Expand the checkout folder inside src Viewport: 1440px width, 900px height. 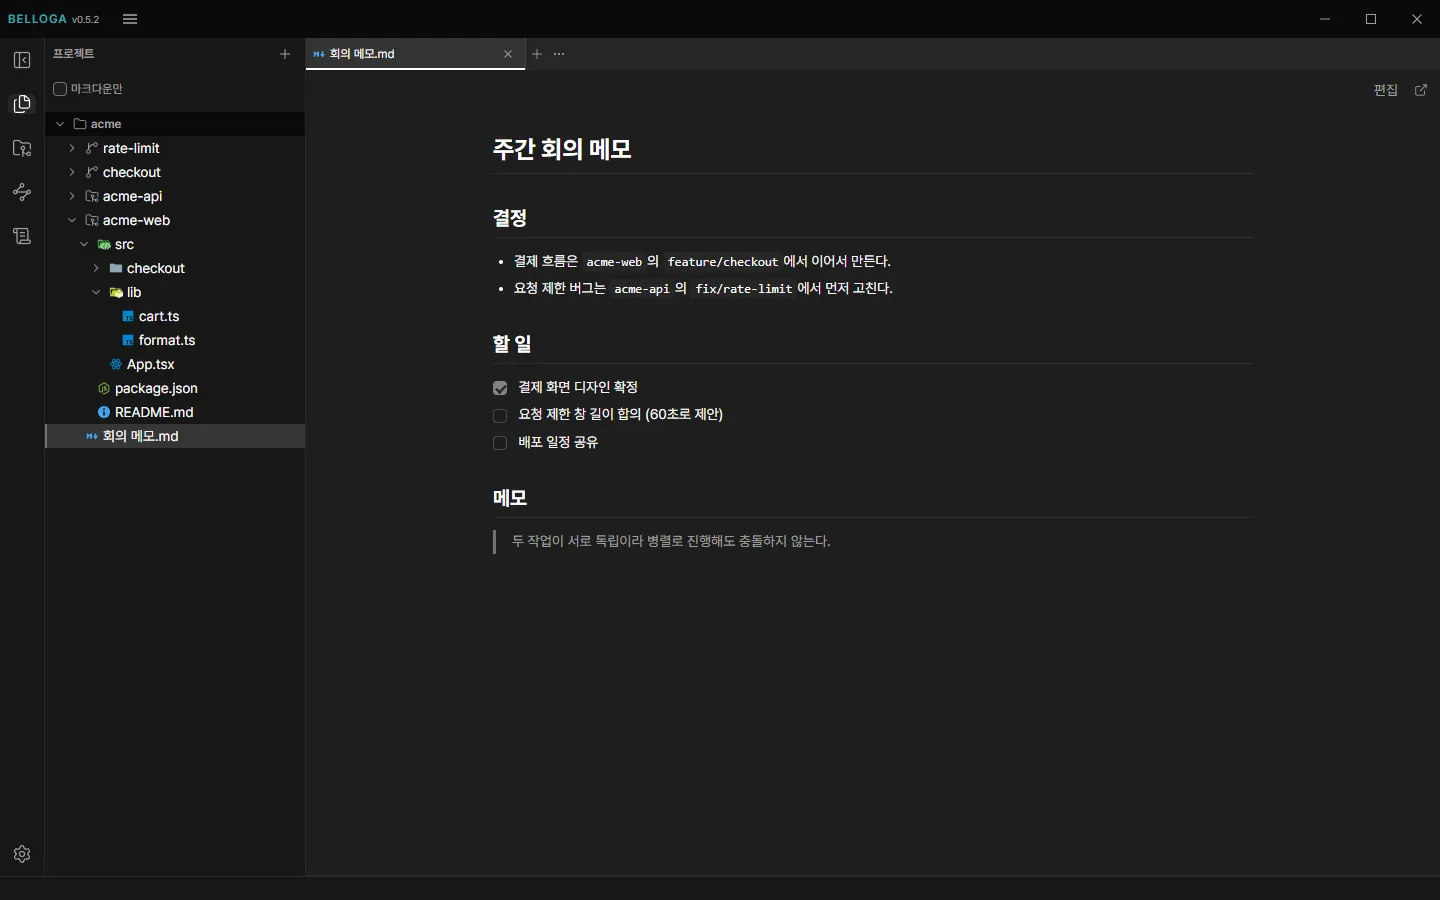point(96,268)
